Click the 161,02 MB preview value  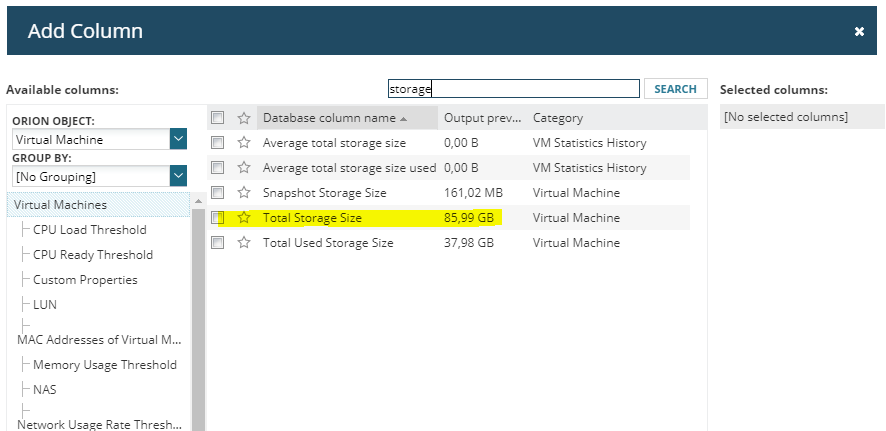pos(473,193)
